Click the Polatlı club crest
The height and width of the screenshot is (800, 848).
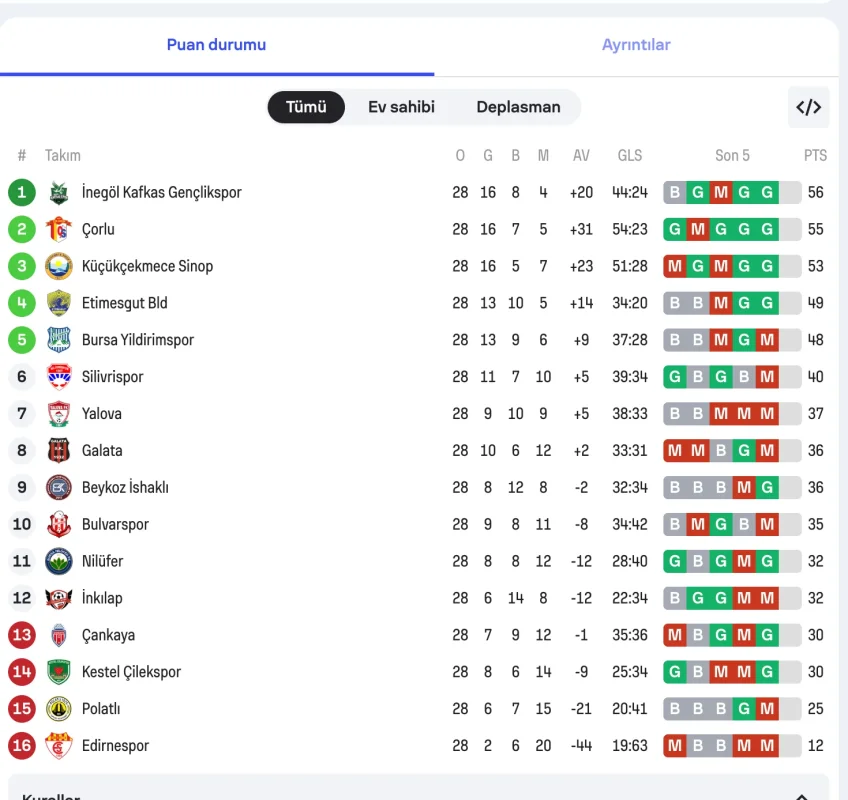pyautogui.click(x=59, y=709)
